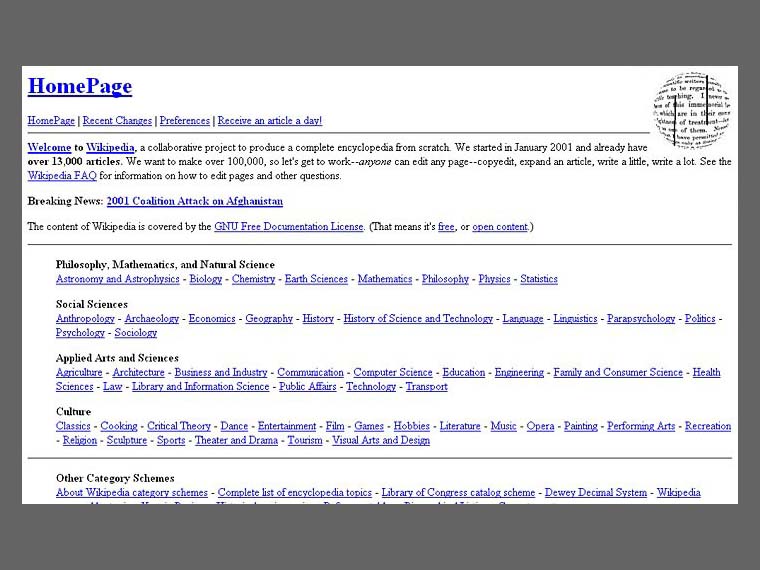Open the Wikipedia FAQ link
Viewport: 760px width, 570px height.
pyautogui.click(x=62, y=175)
